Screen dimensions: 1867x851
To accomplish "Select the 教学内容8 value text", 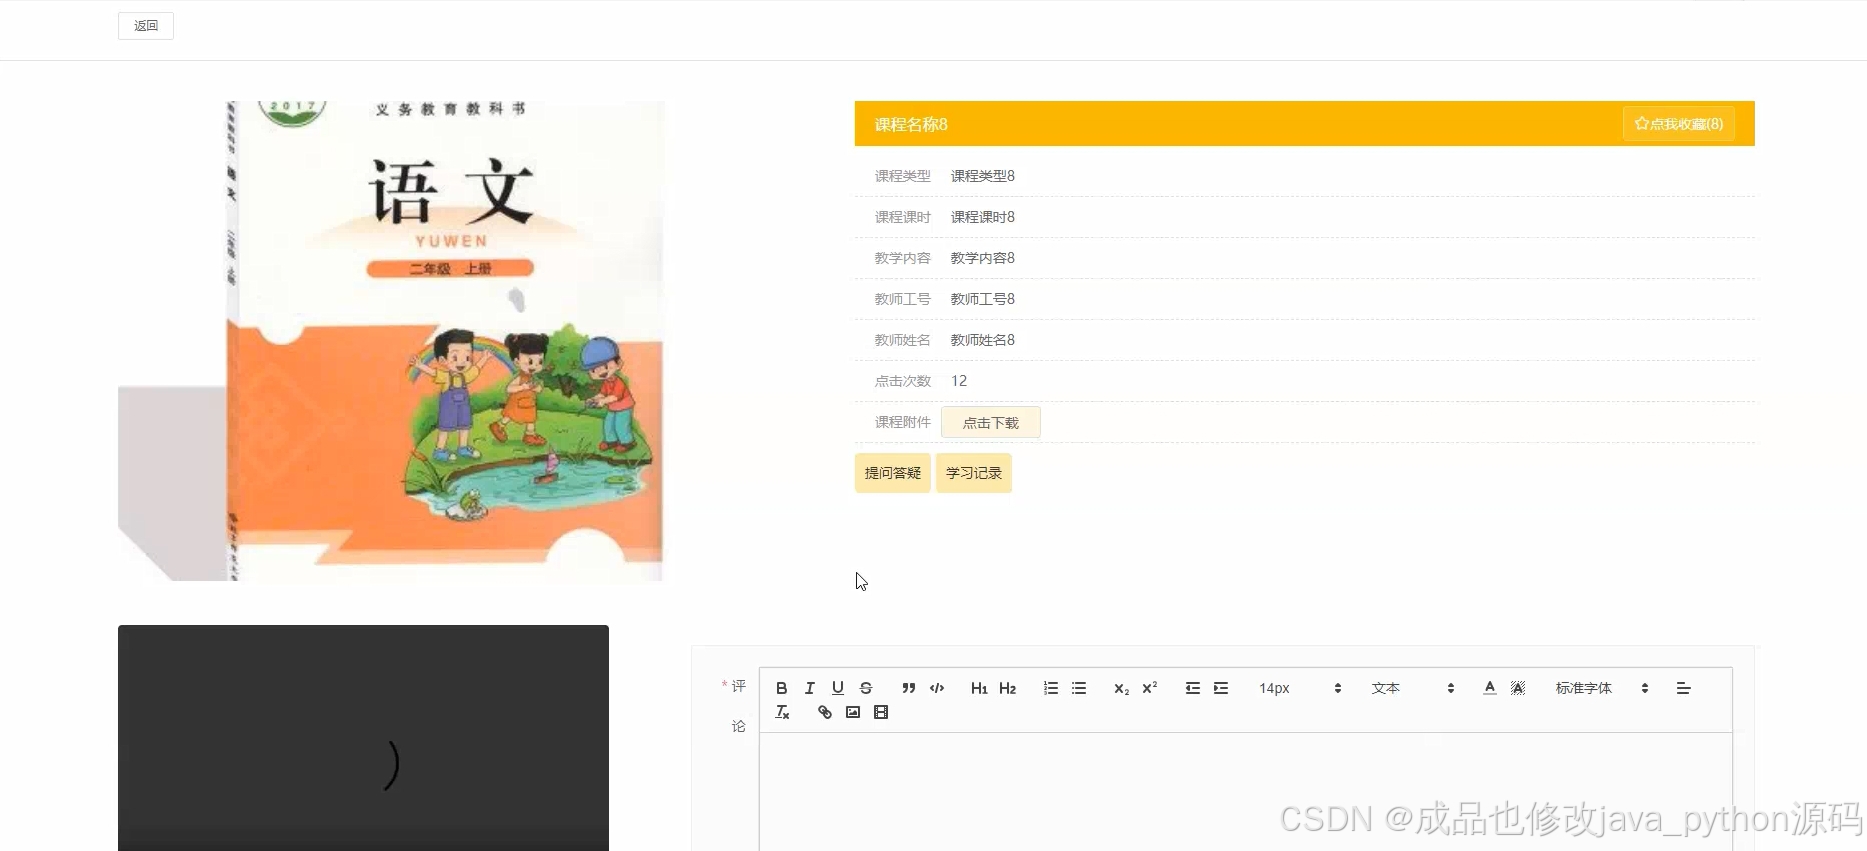I will click(983, 258).
